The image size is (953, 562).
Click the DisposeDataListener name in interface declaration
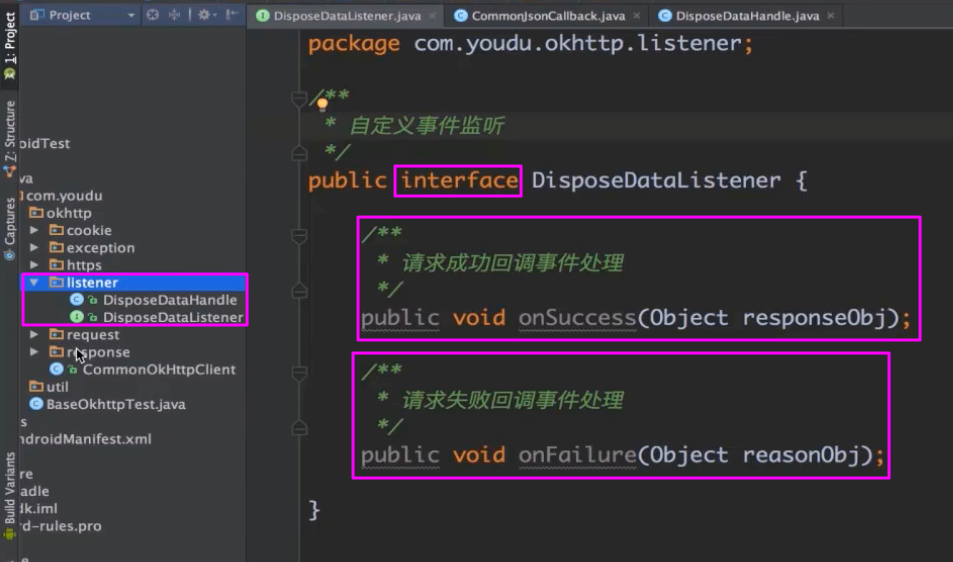click(x=656, y=180)
